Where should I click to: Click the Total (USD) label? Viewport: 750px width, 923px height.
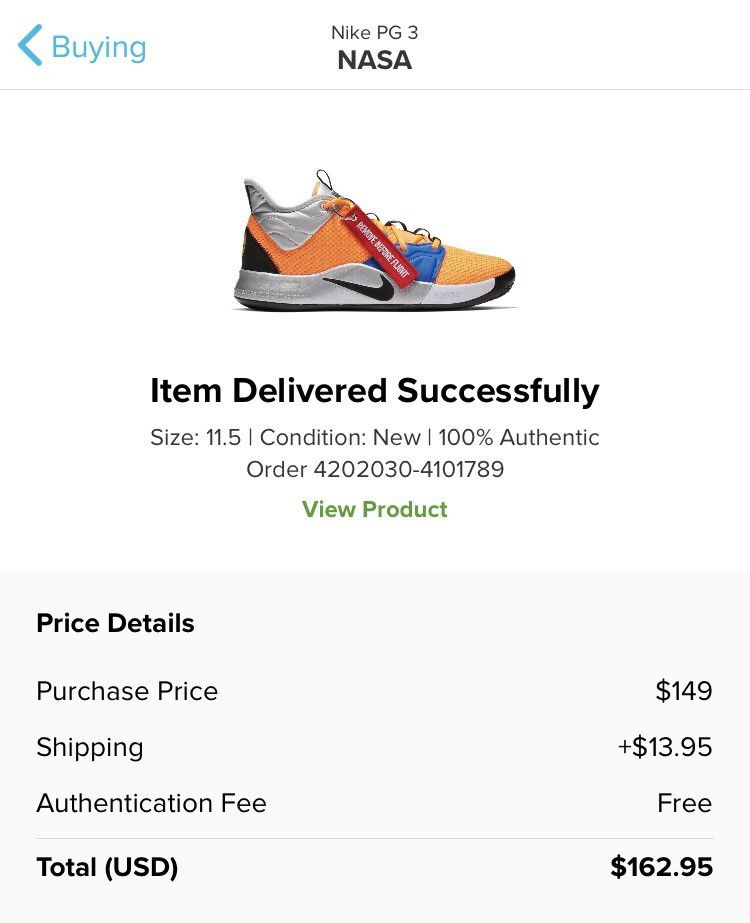pyautogui.click(x=107, y=867)
